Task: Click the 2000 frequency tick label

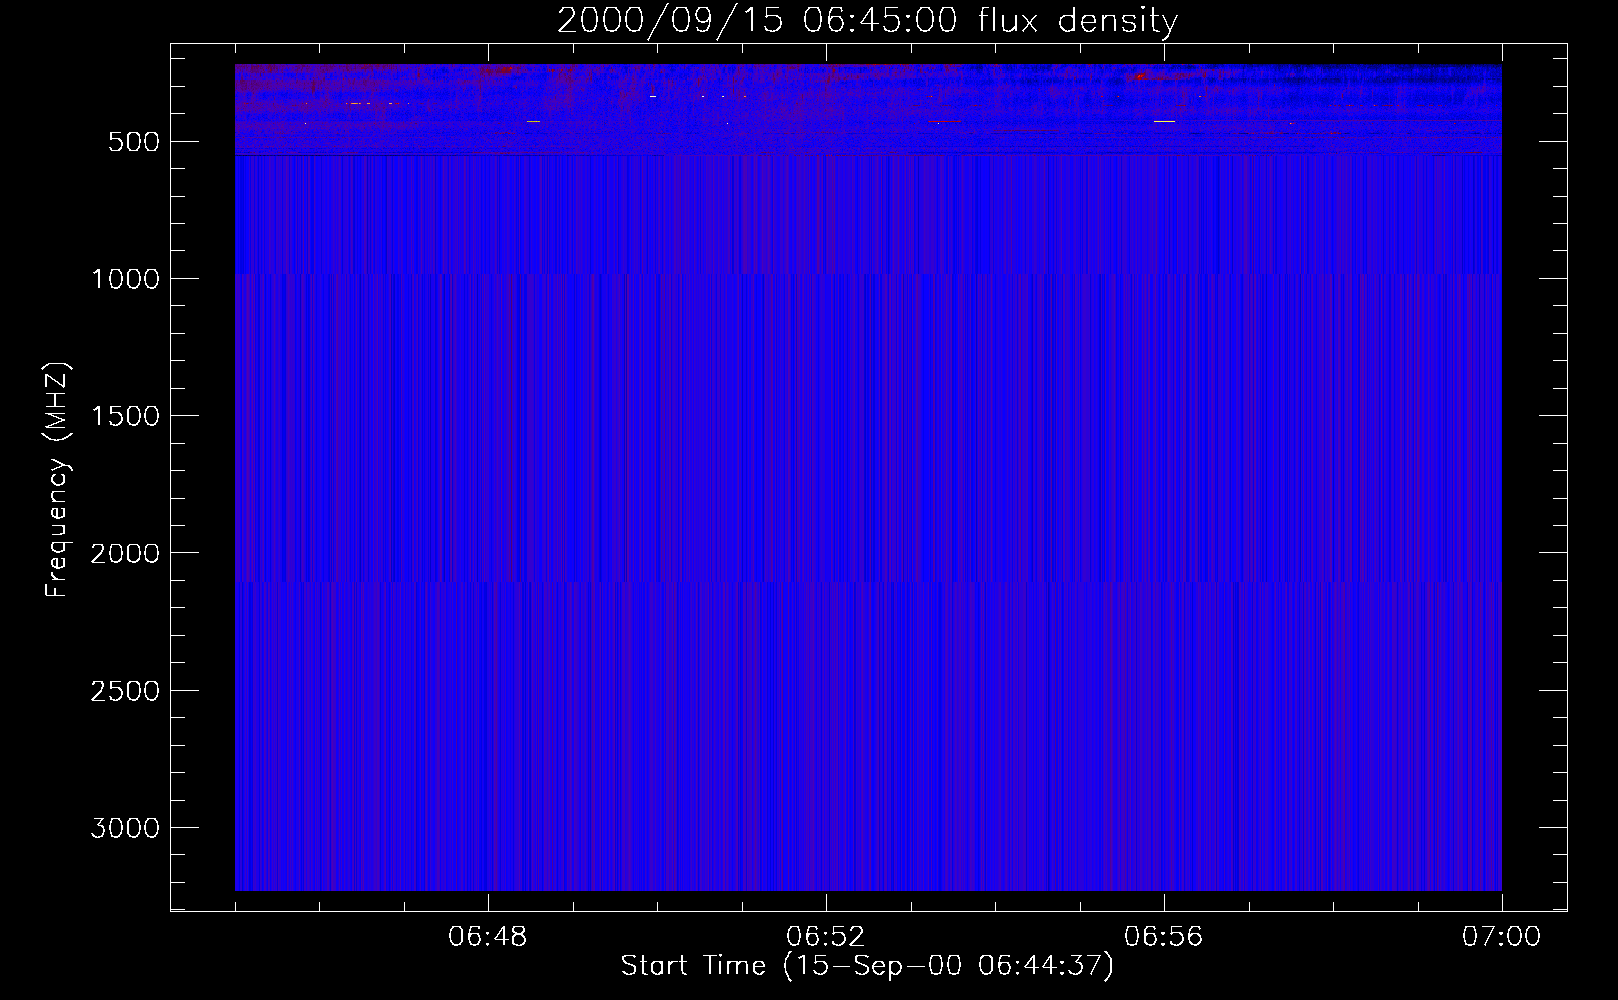Action: (125, 553)
